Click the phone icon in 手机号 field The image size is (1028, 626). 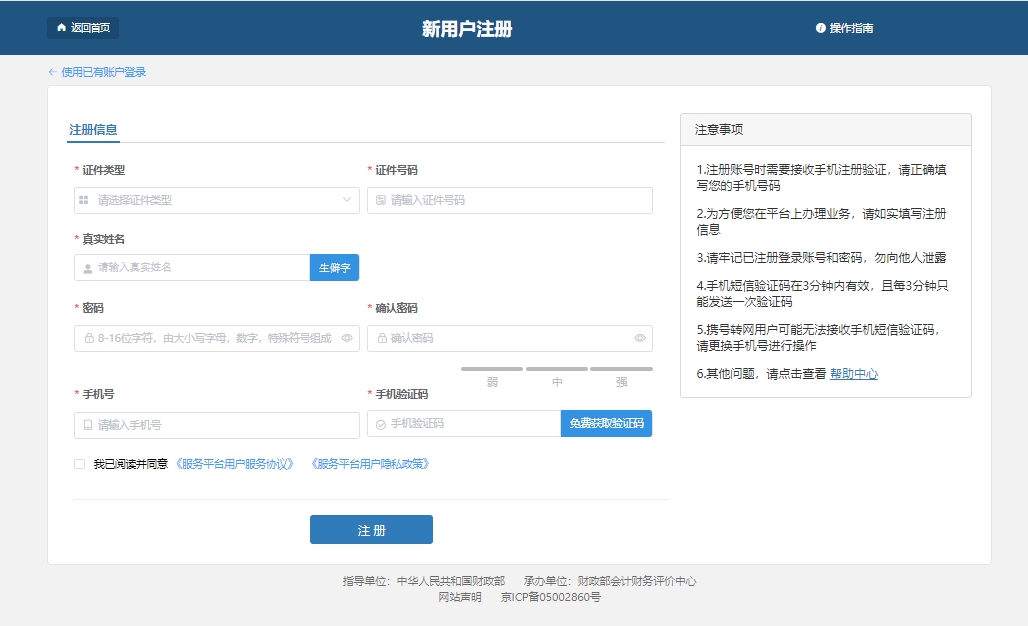click(88, 425)
